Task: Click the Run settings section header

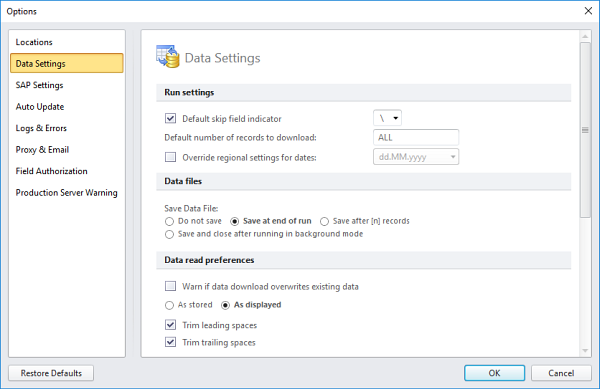Action: click(x=364, y=93)
